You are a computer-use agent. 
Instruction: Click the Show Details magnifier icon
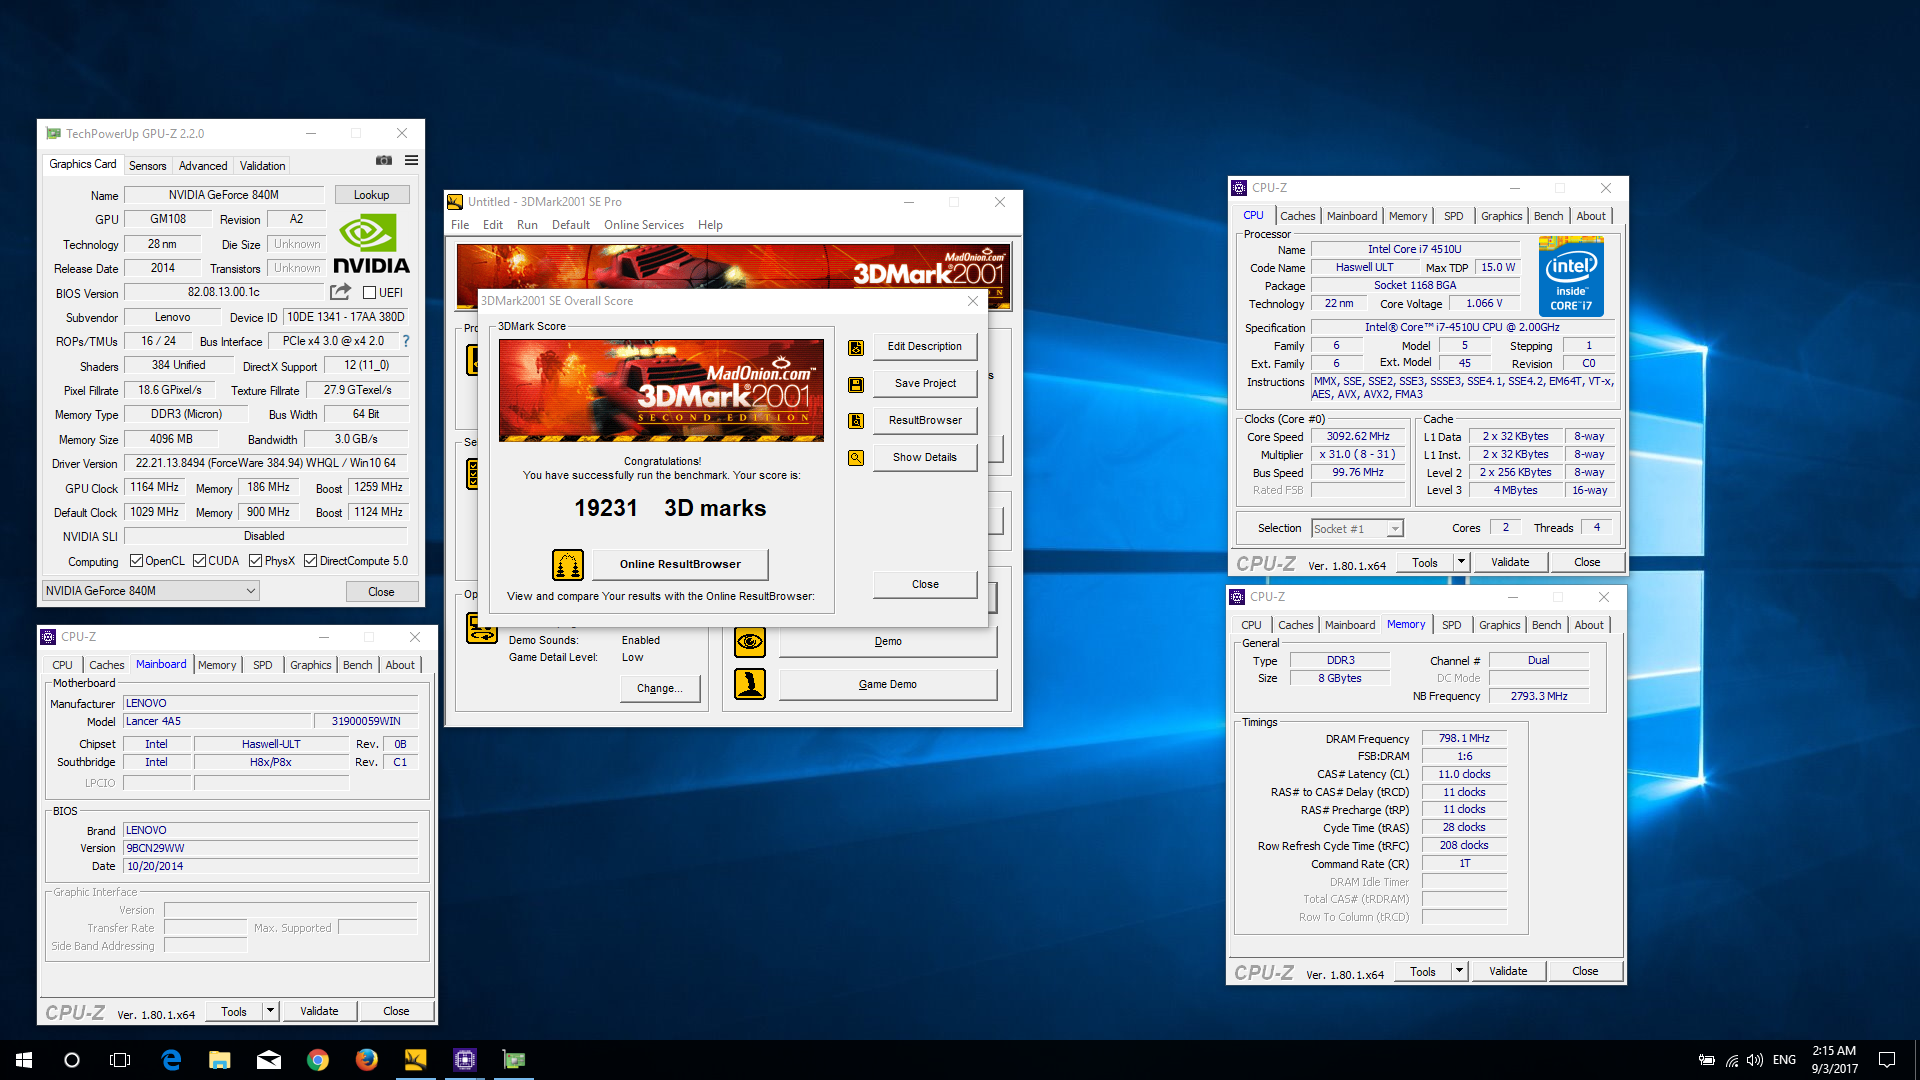pyautogui.click(x=856, y=458)
